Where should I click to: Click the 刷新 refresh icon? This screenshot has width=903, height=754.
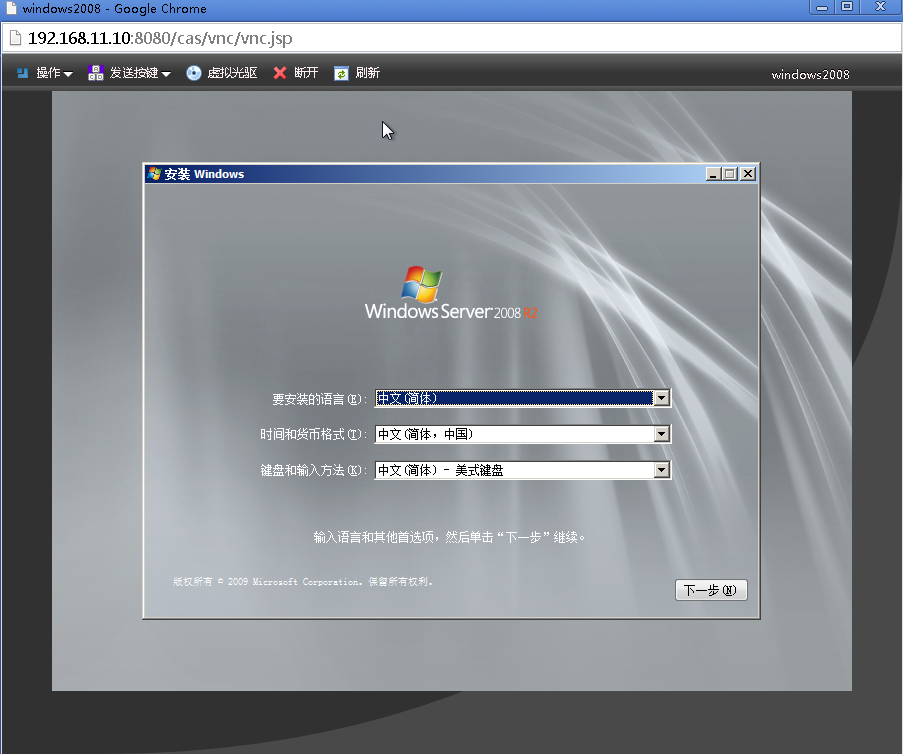341,73
